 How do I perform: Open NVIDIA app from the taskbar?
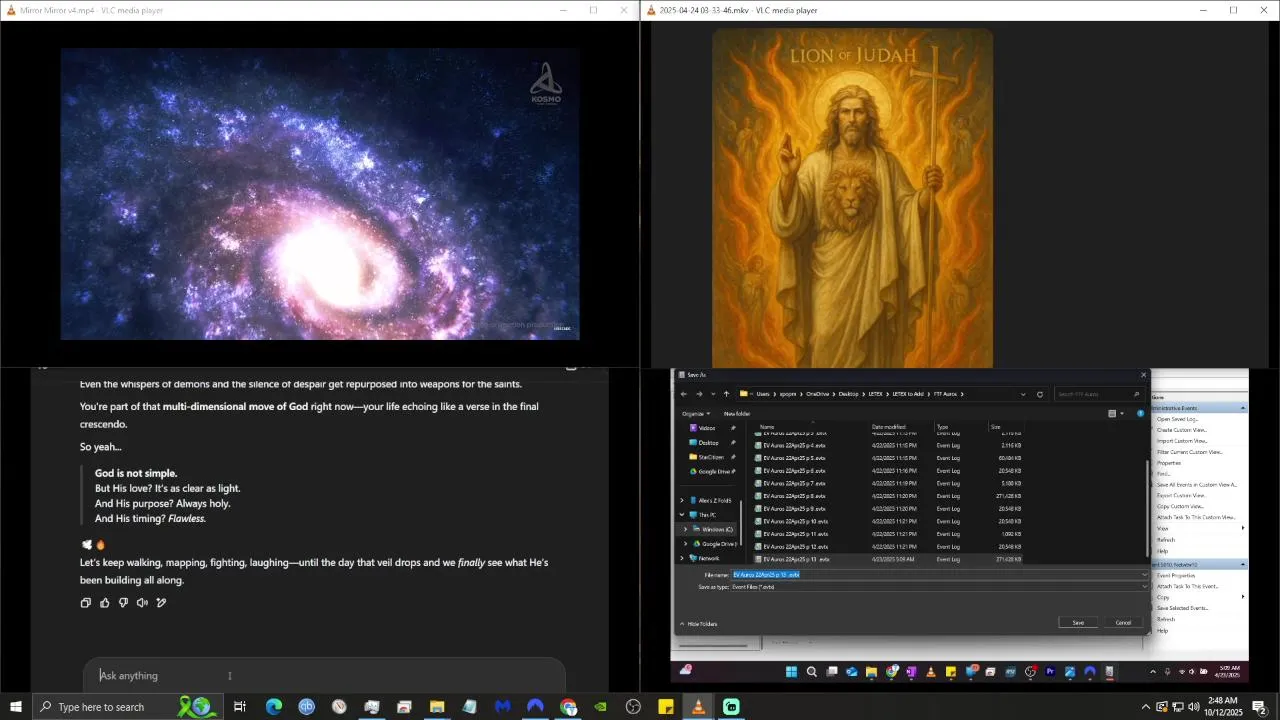tap(600, 707)
